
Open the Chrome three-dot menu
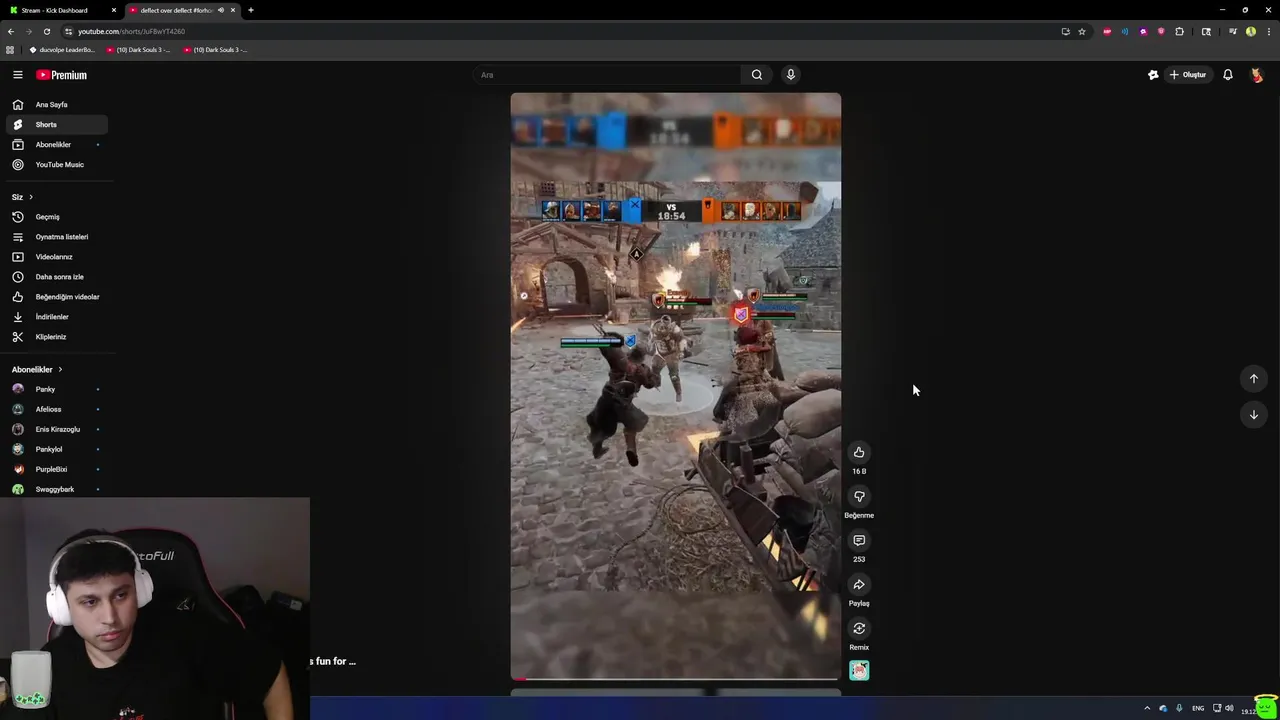(x=1268, y=31)
